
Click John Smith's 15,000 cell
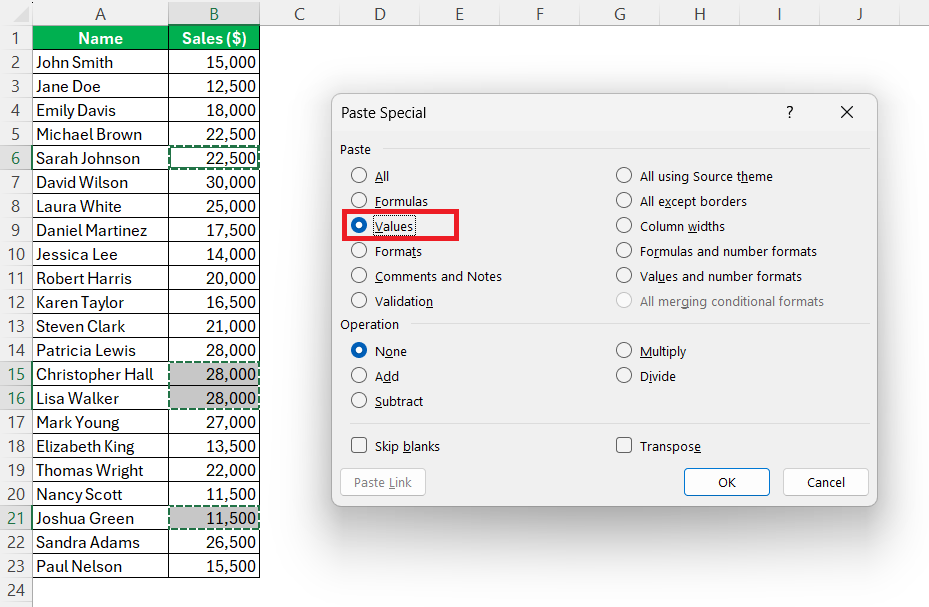point(214,62)
